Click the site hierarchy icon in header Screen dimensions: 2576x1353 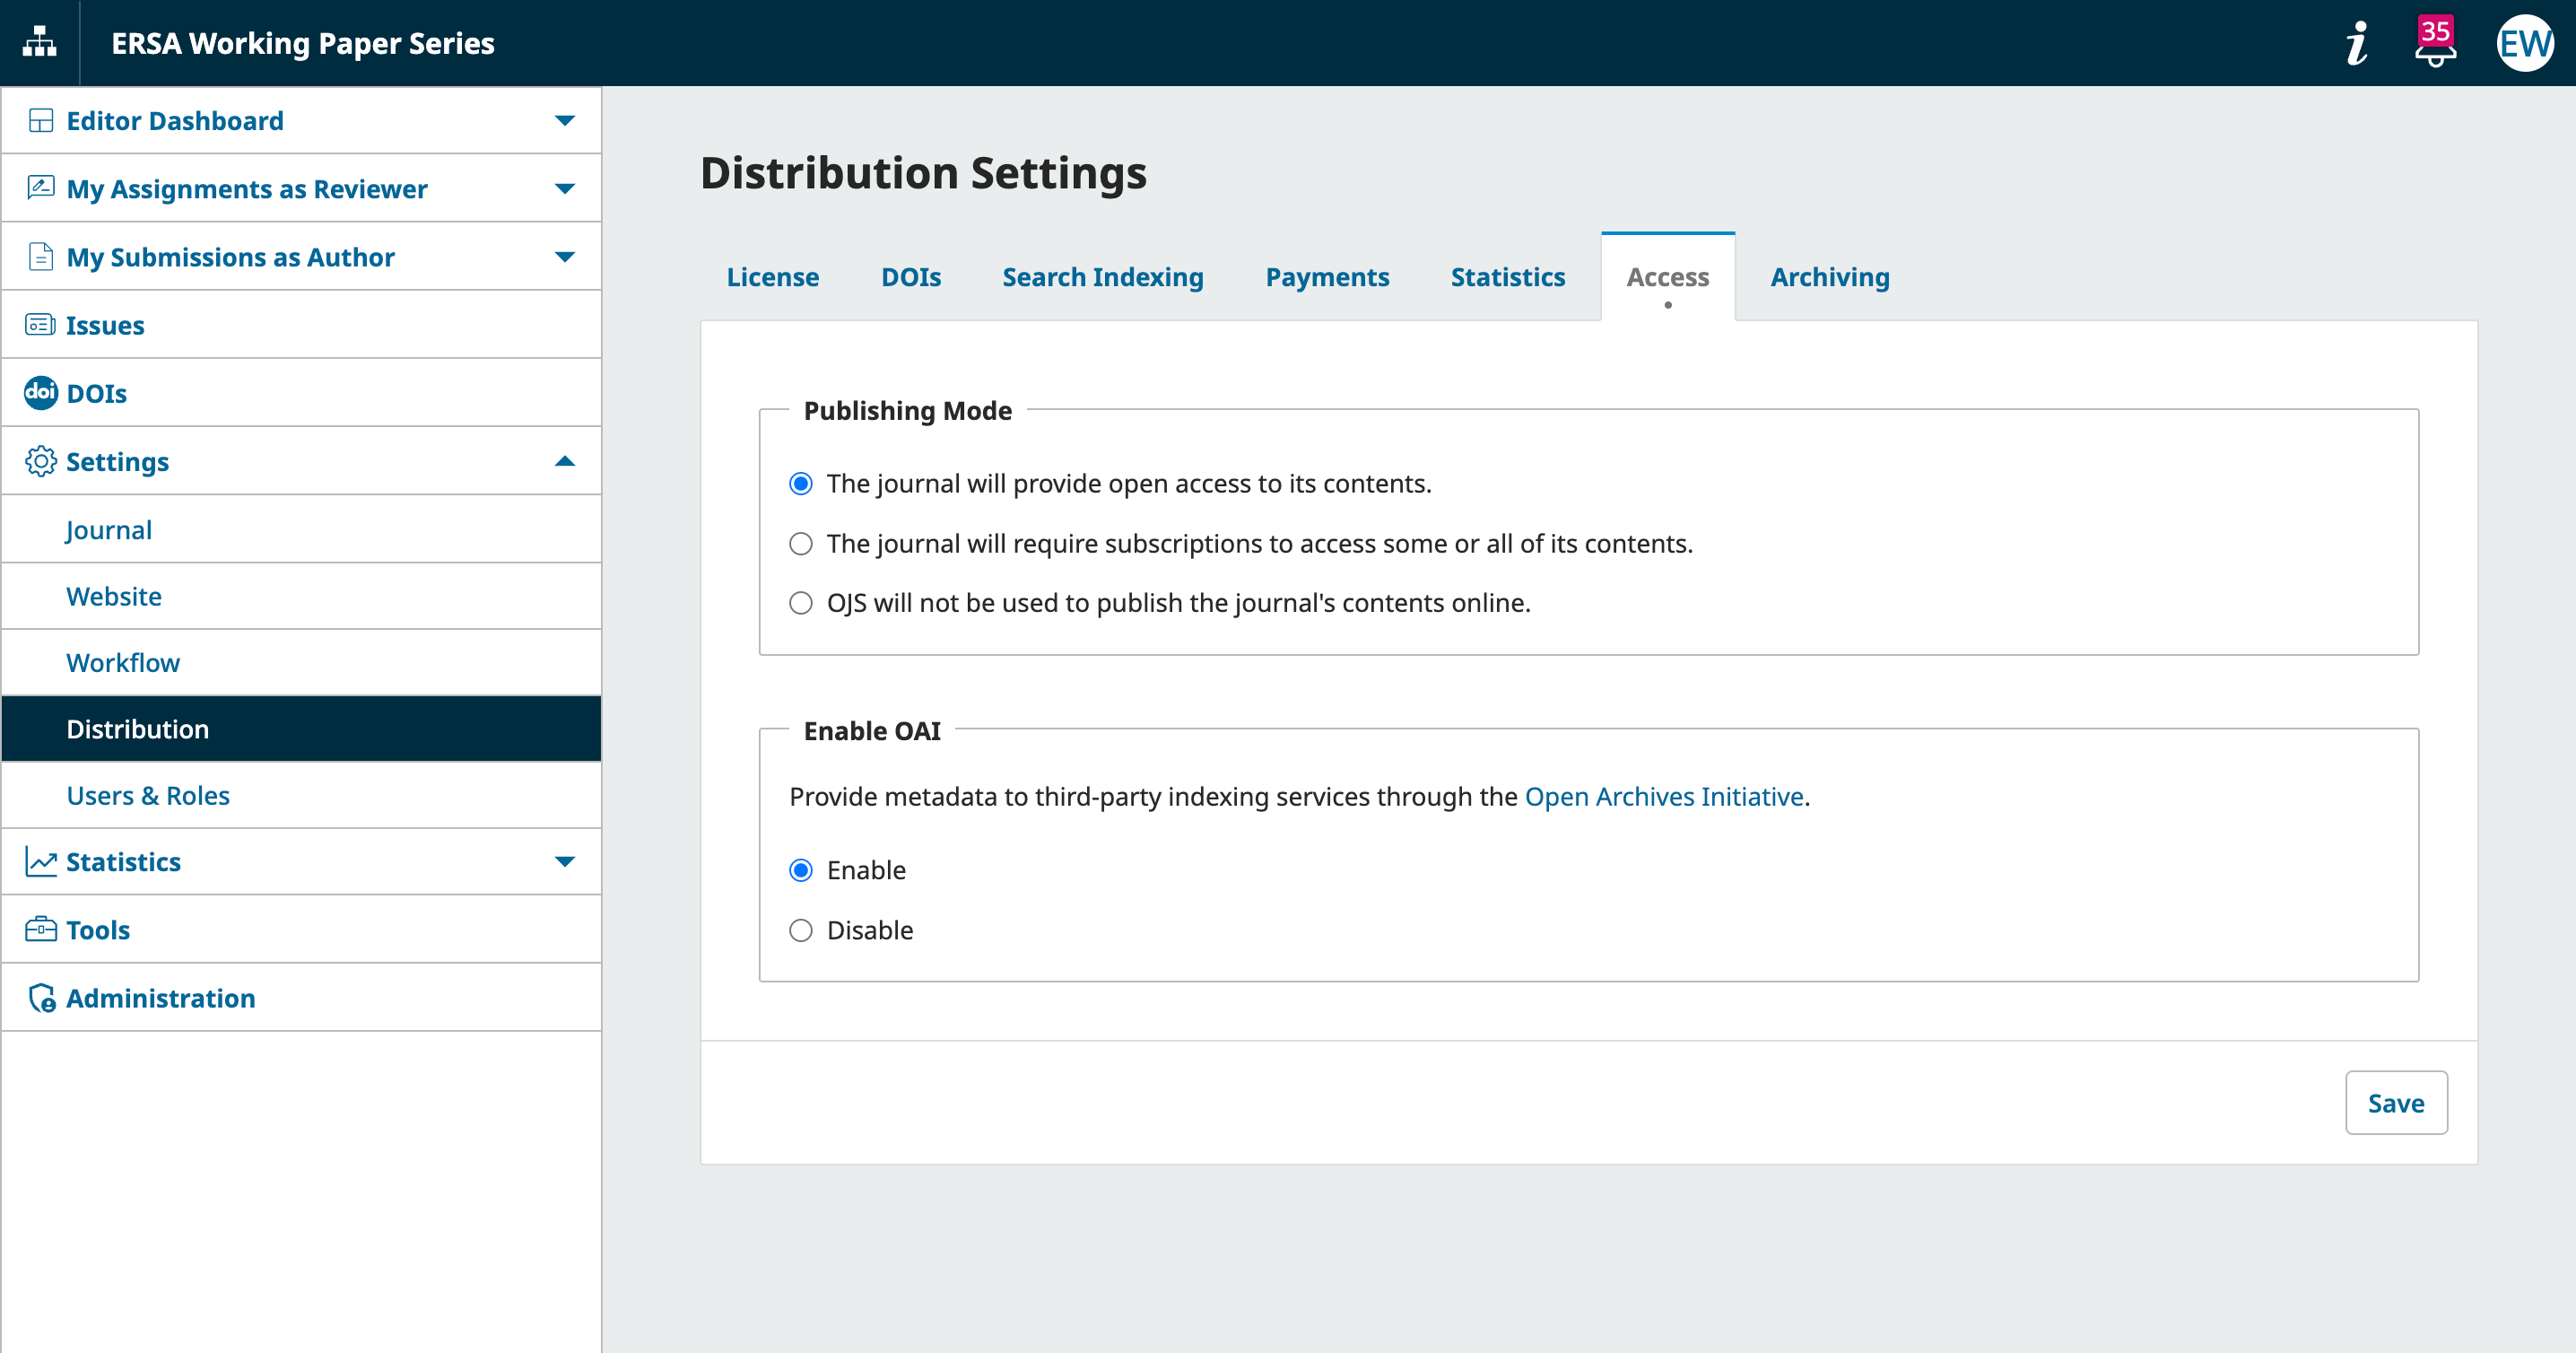pos(39,43)
